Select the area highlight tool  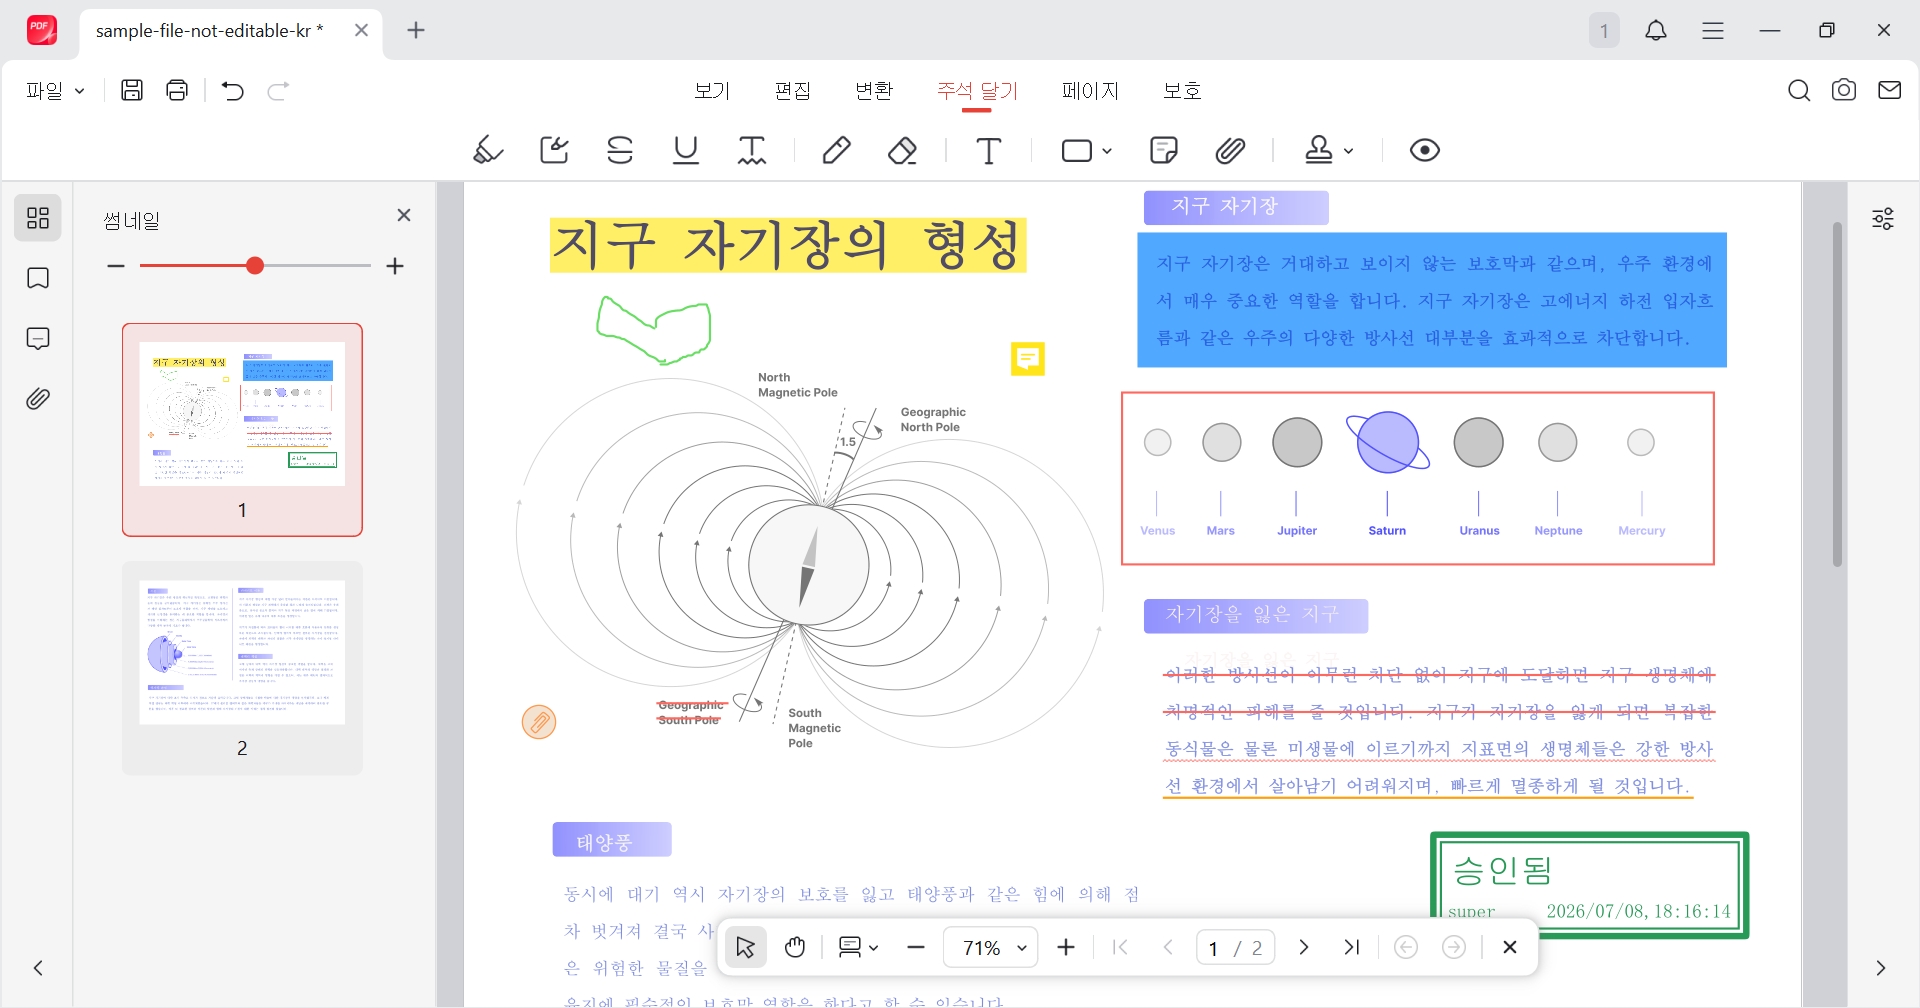click(554, 150)
